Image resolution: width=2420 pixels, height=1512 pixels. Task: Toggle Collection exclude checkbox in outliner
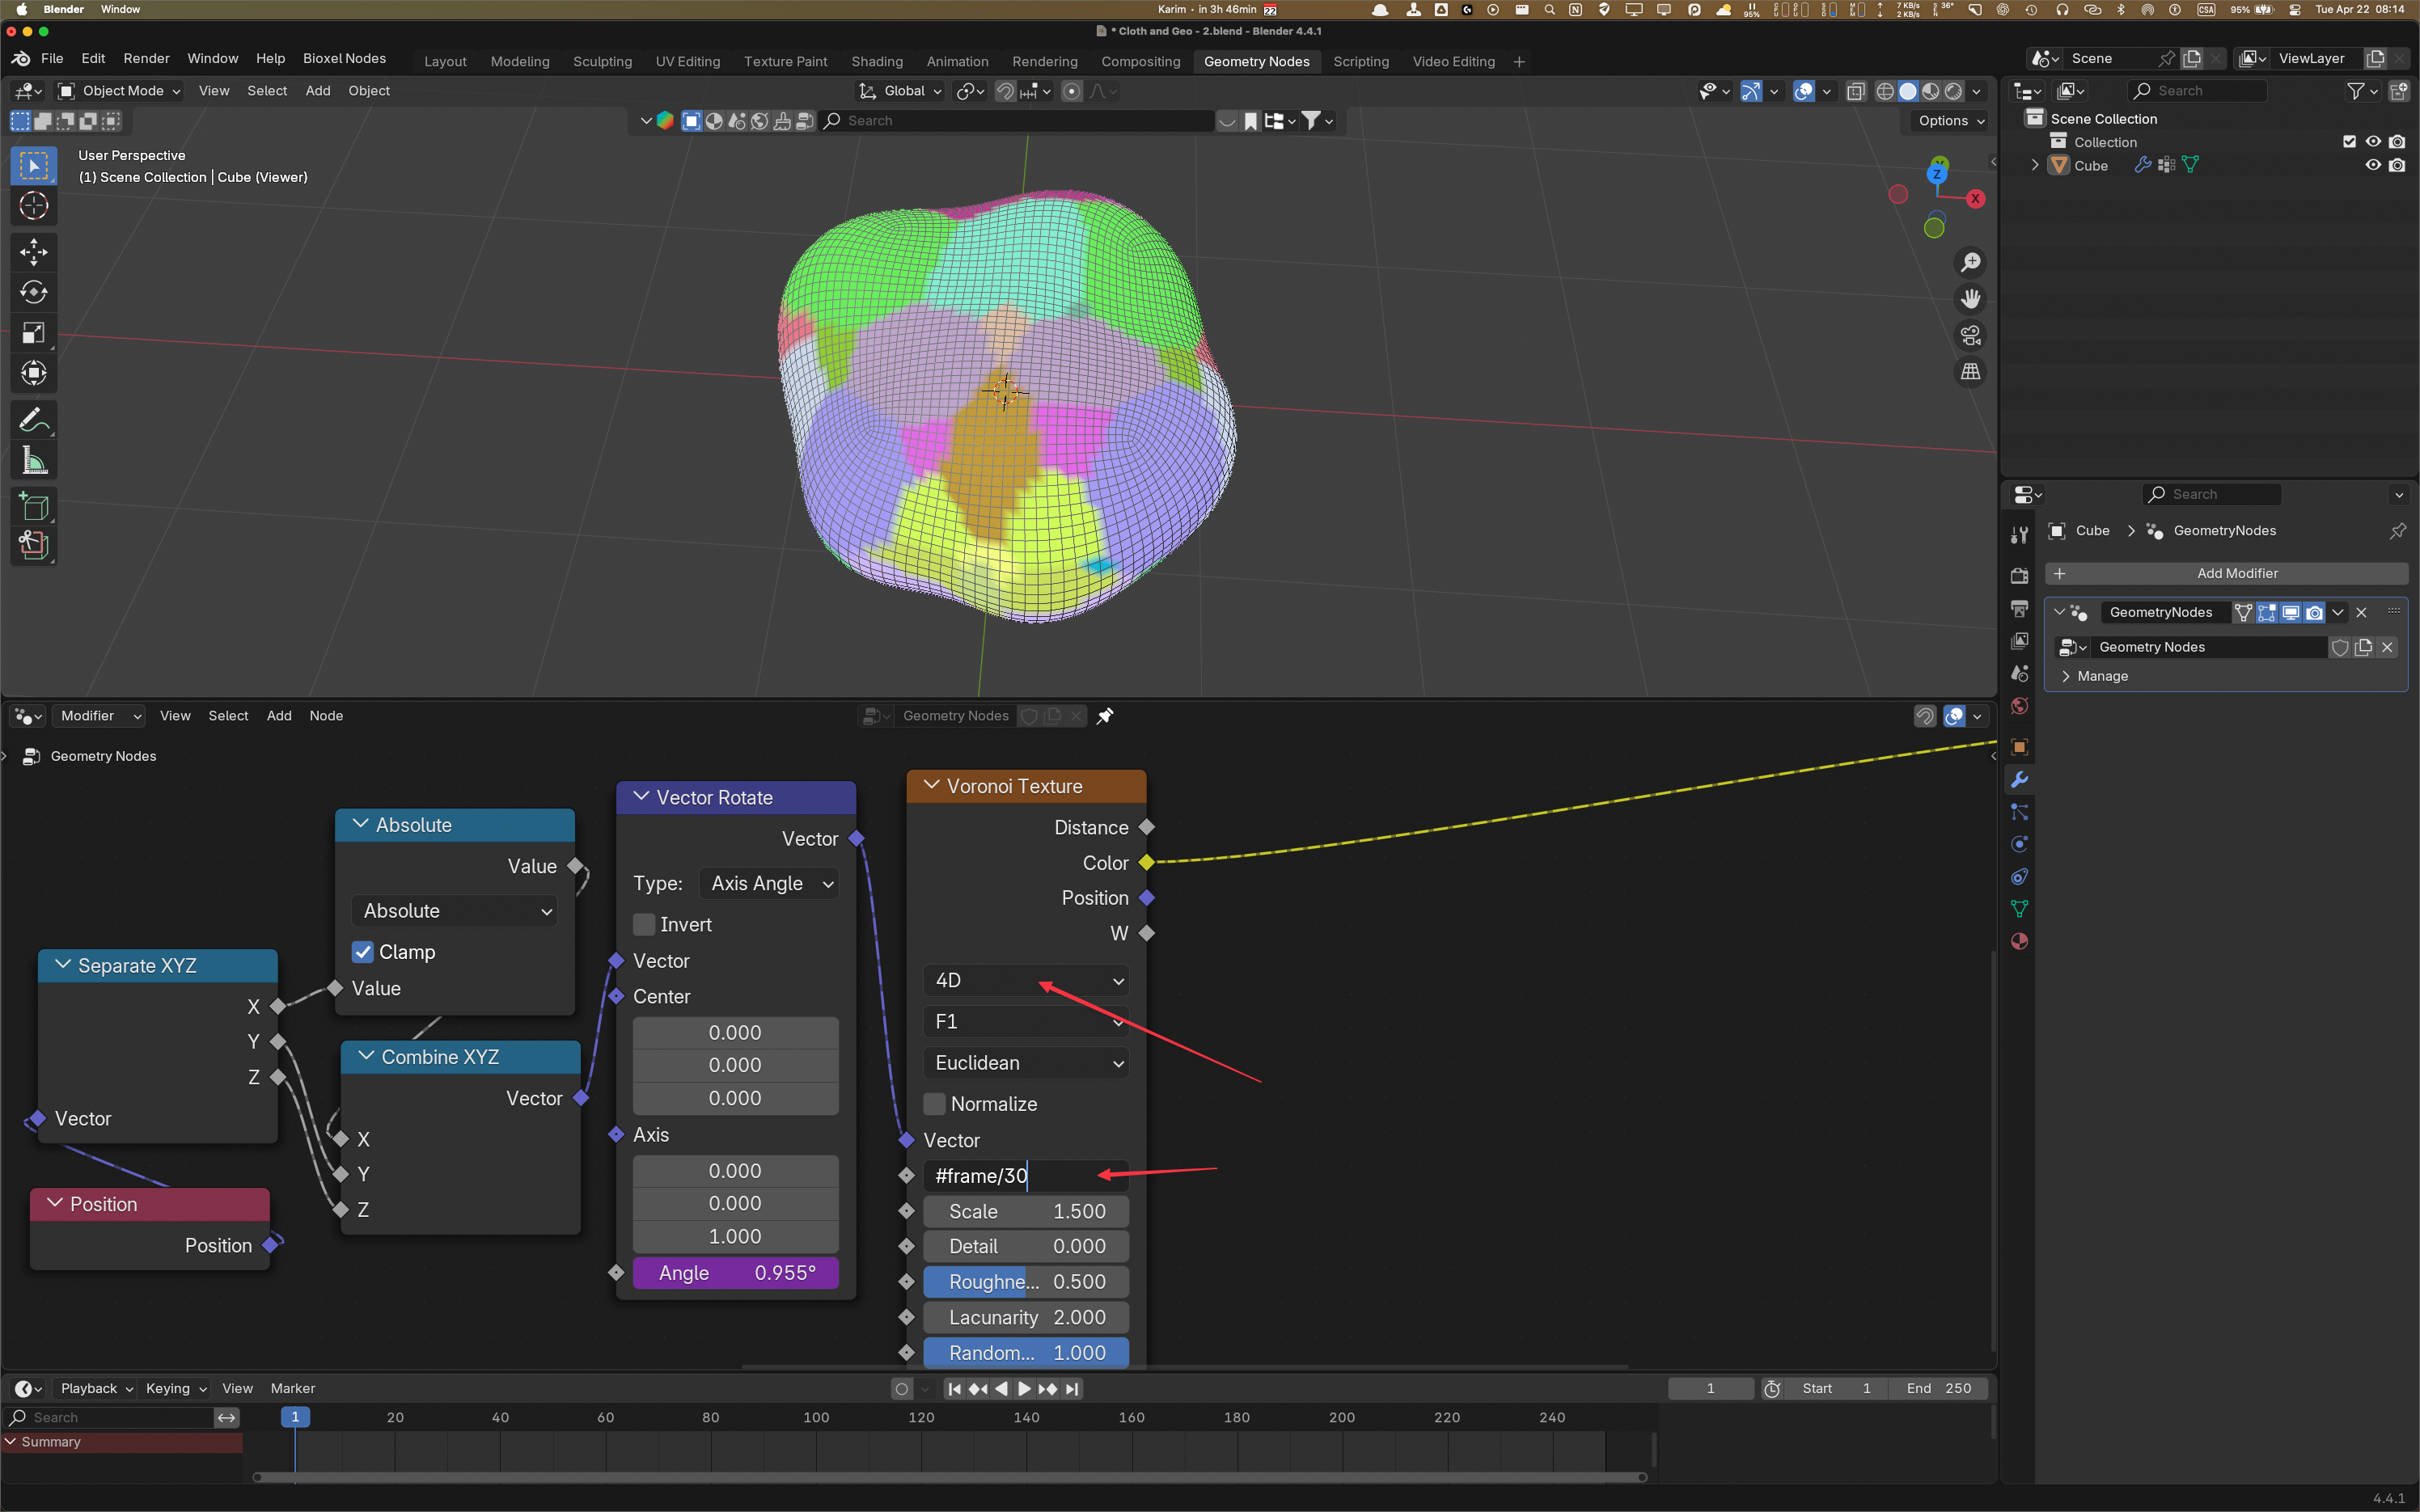coord(2349,142)
